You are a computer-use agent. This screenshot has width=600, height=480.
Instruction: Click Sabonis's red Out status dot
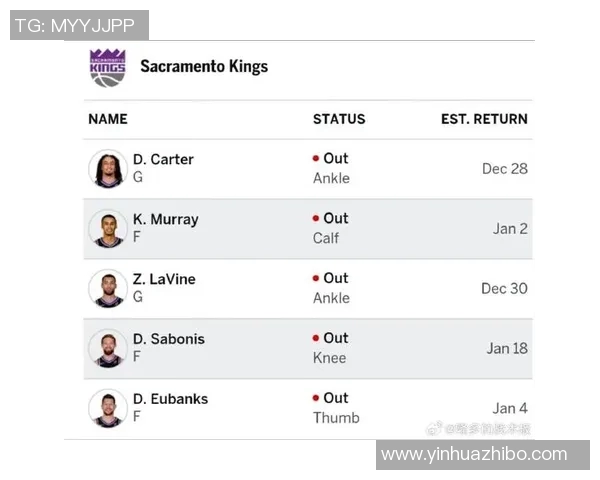316,338
